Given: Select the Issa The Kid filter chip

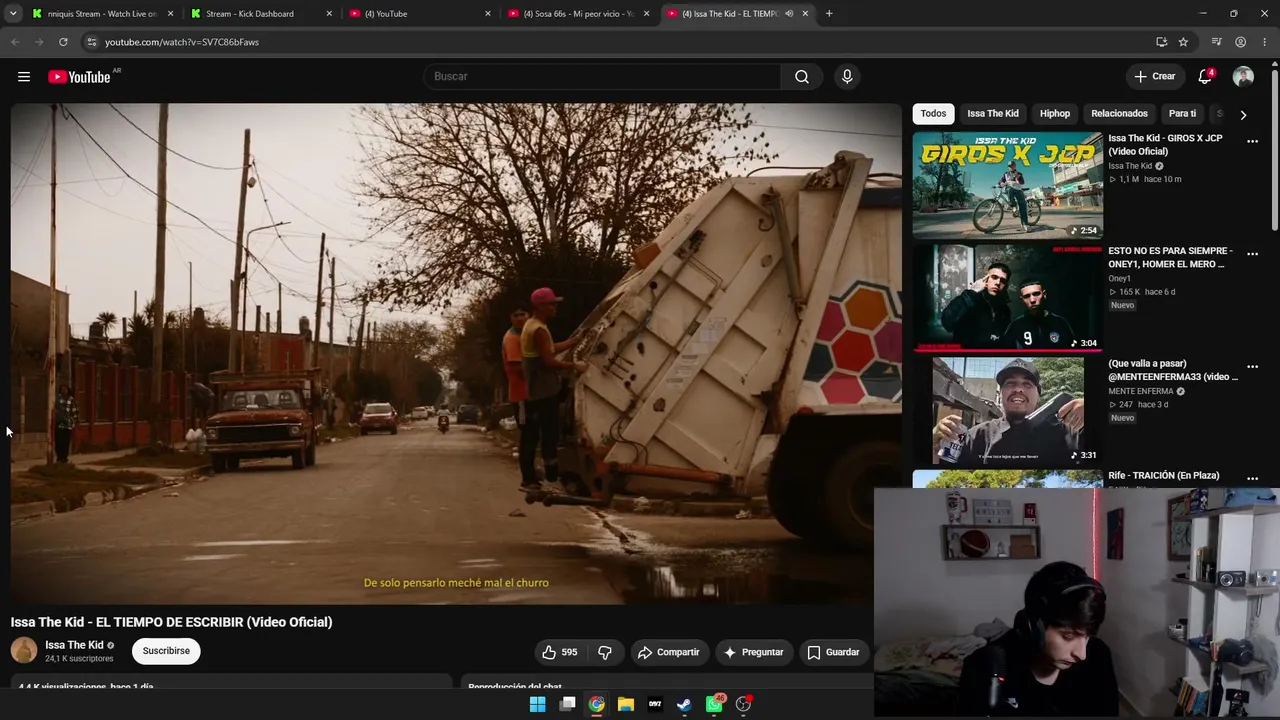Looking at the screenshot, I should 993,114.
